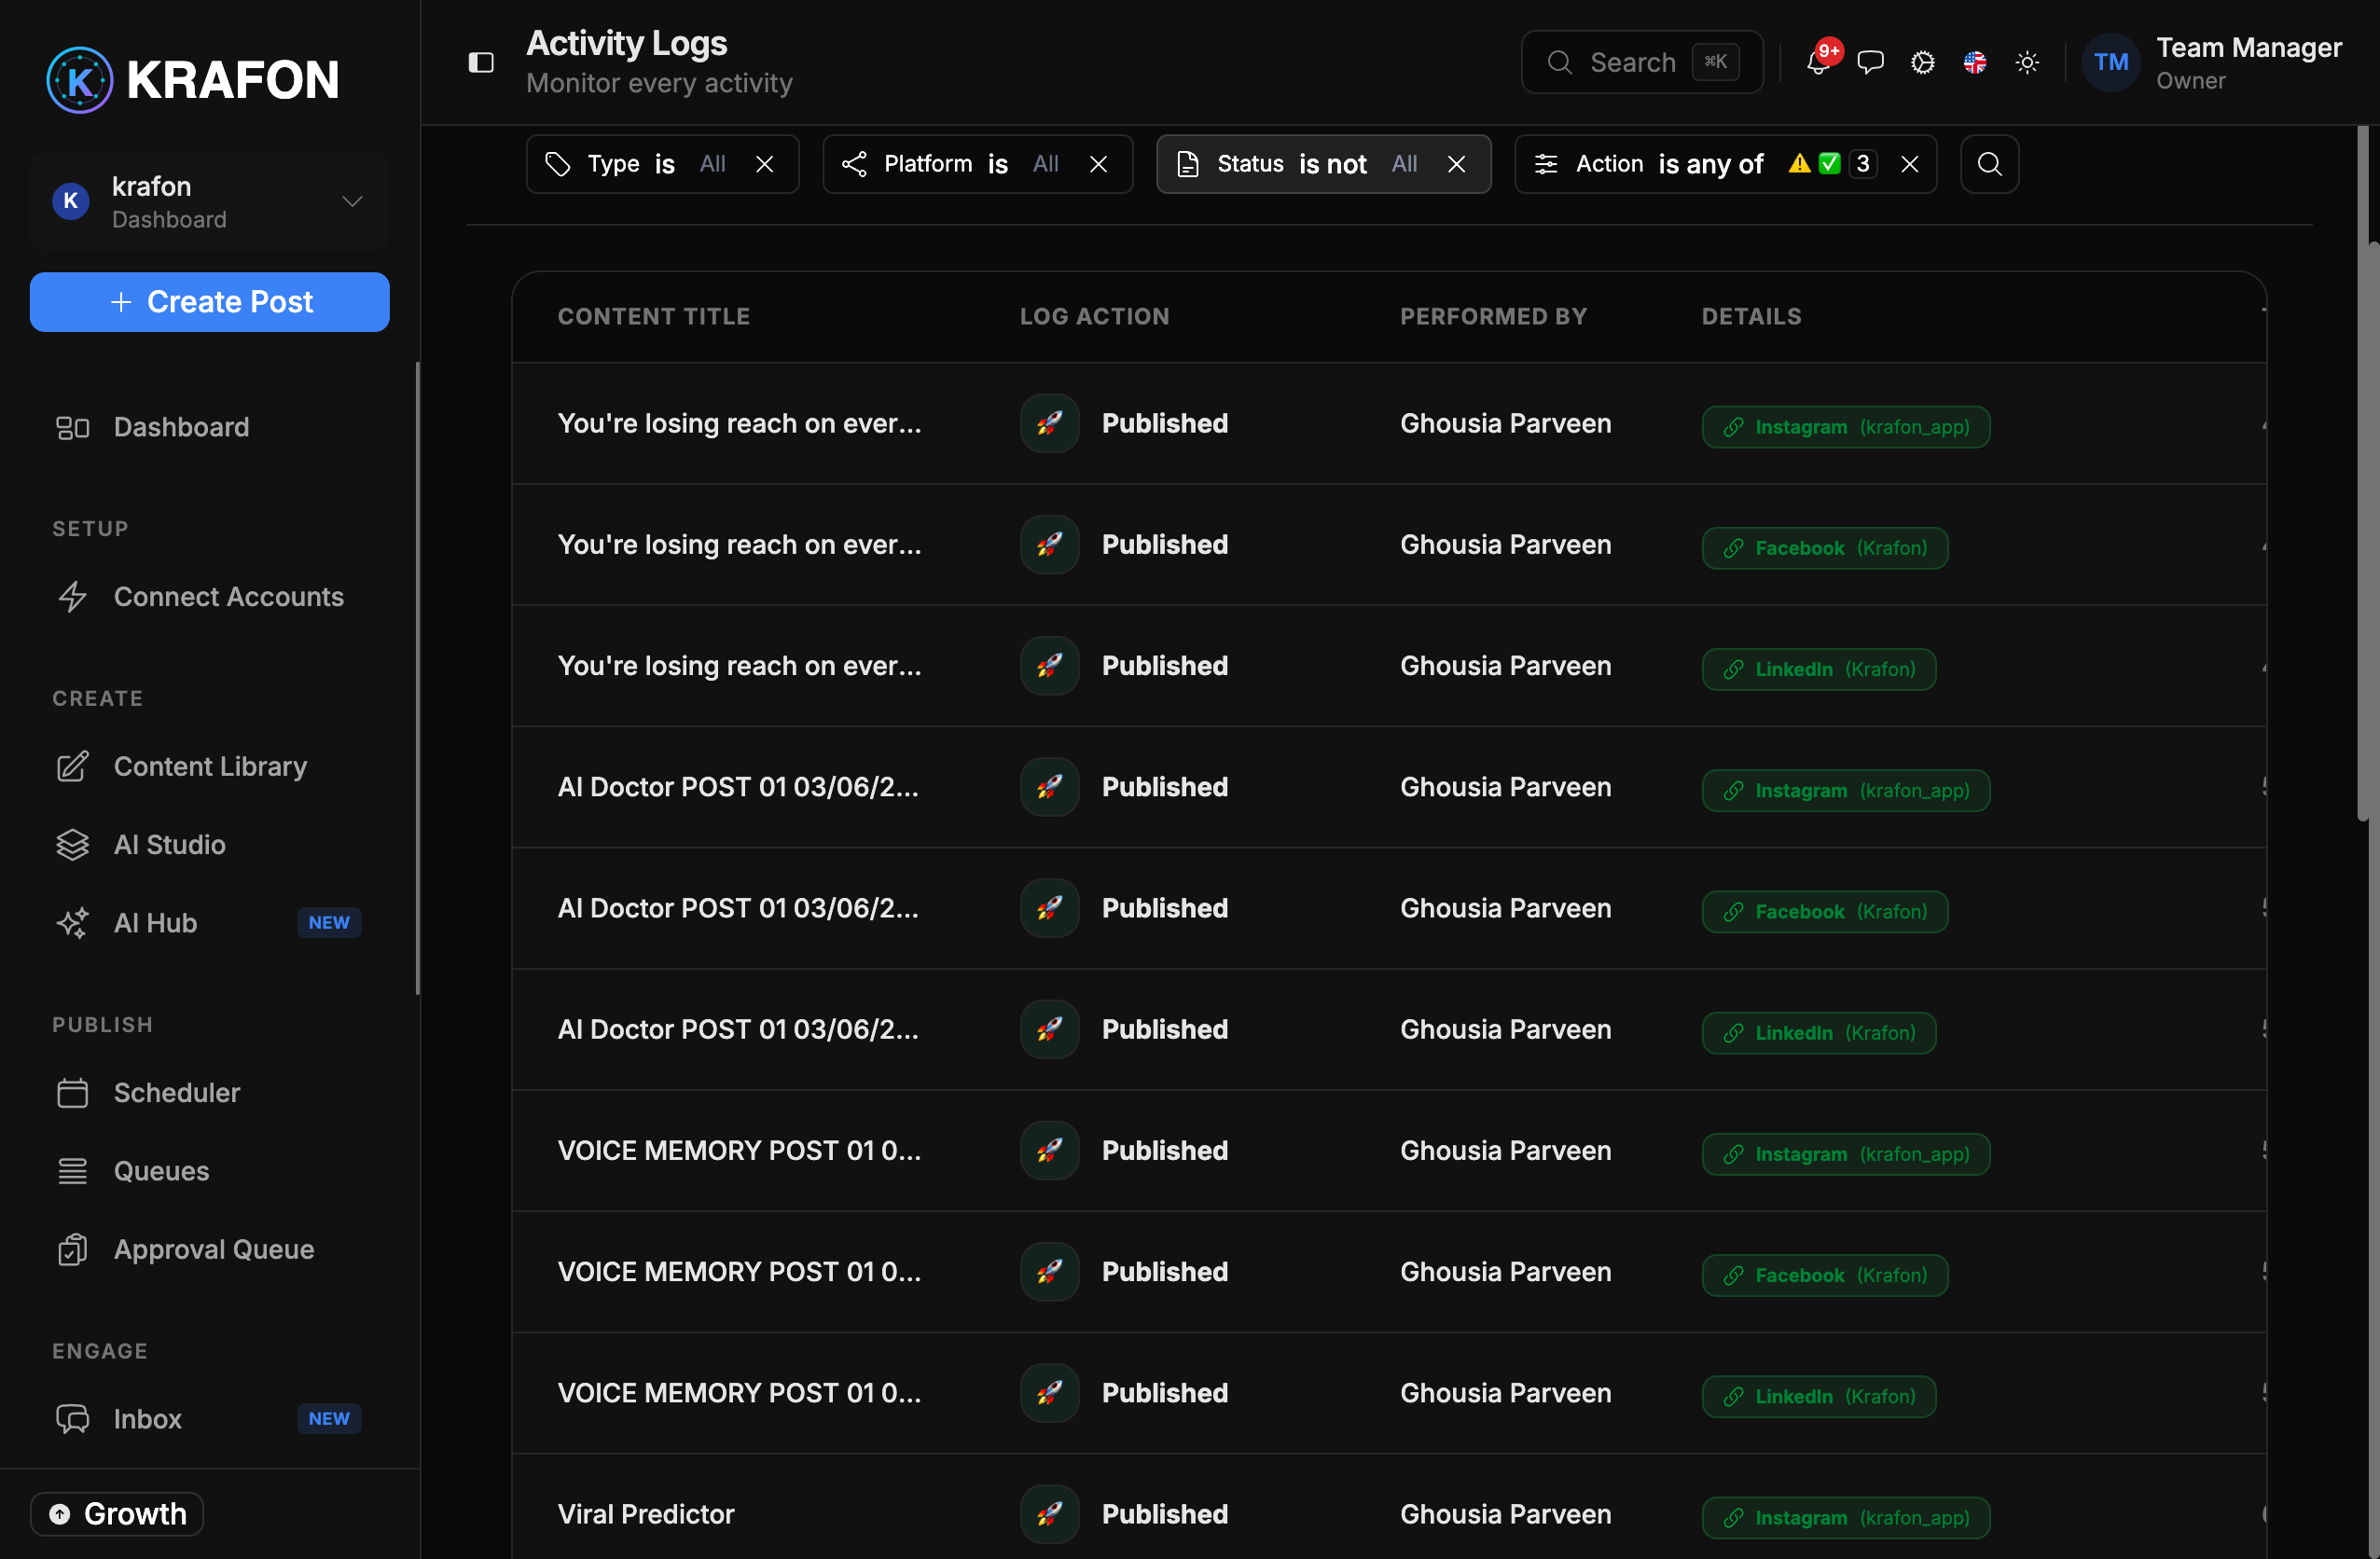
Task: Change language via the flag icon
Action: [x=1975, y=63]
